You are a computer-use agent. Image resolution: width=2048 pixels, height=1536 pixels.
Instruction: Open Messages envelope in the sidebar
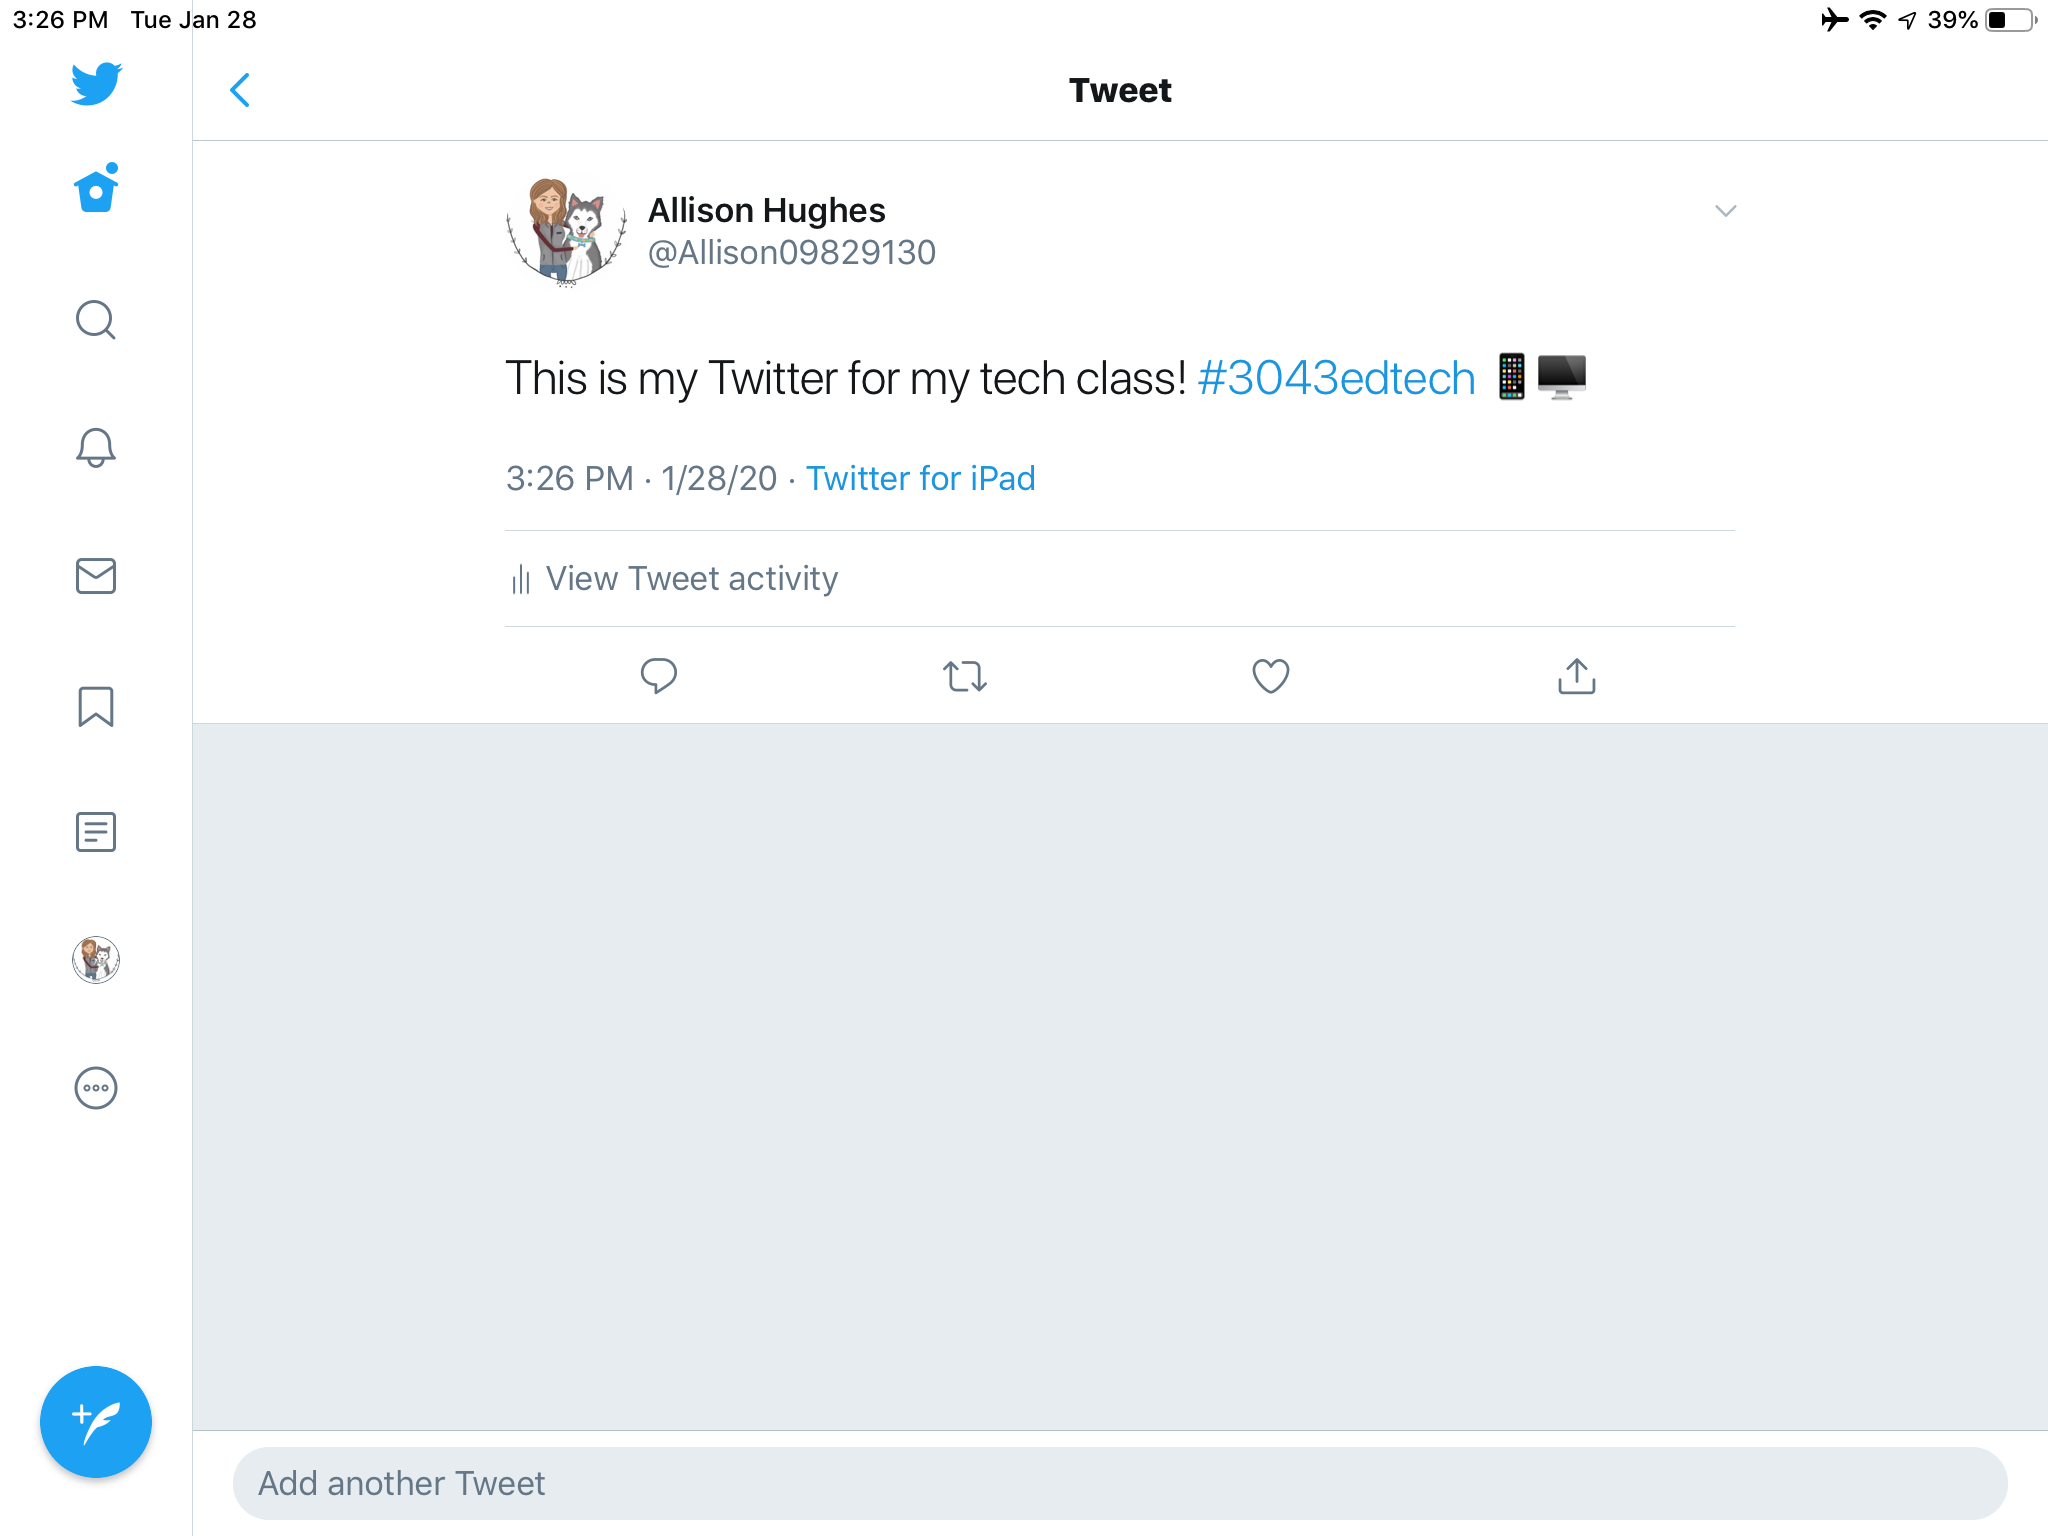(x=96, y=576)
